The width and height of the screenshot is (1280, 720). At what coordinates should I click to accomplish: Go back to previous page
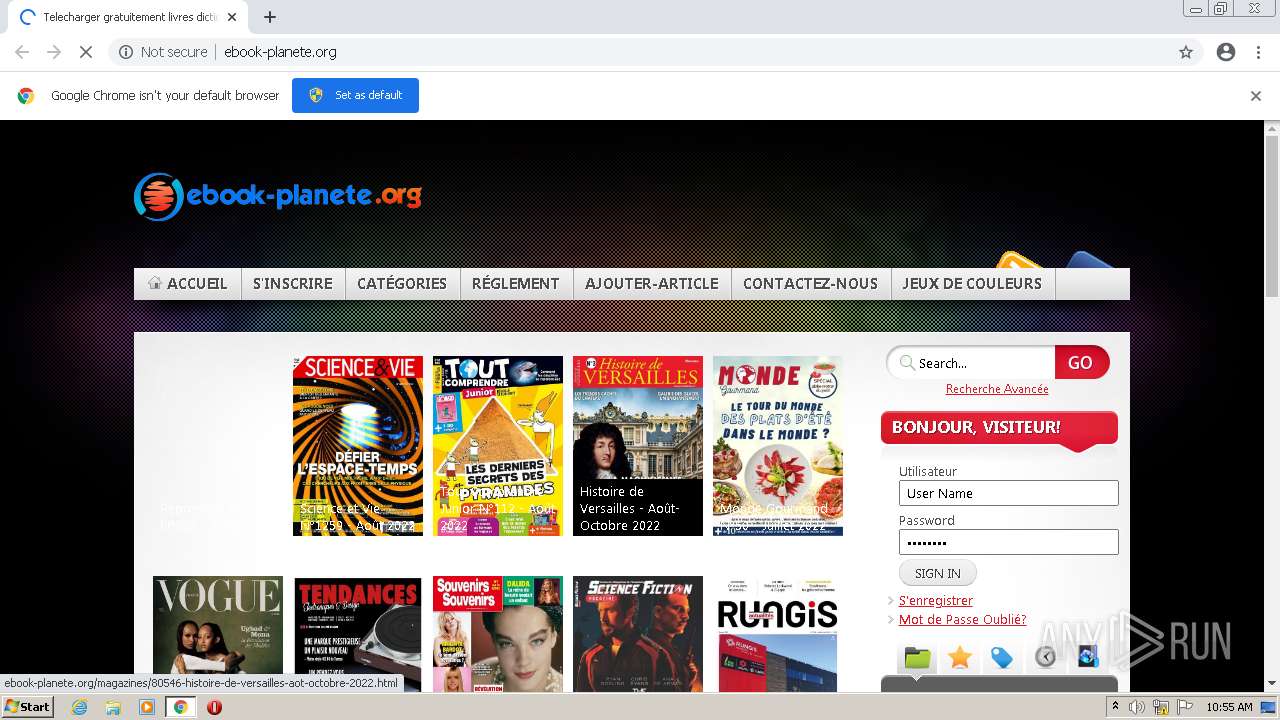click(22, 52)
